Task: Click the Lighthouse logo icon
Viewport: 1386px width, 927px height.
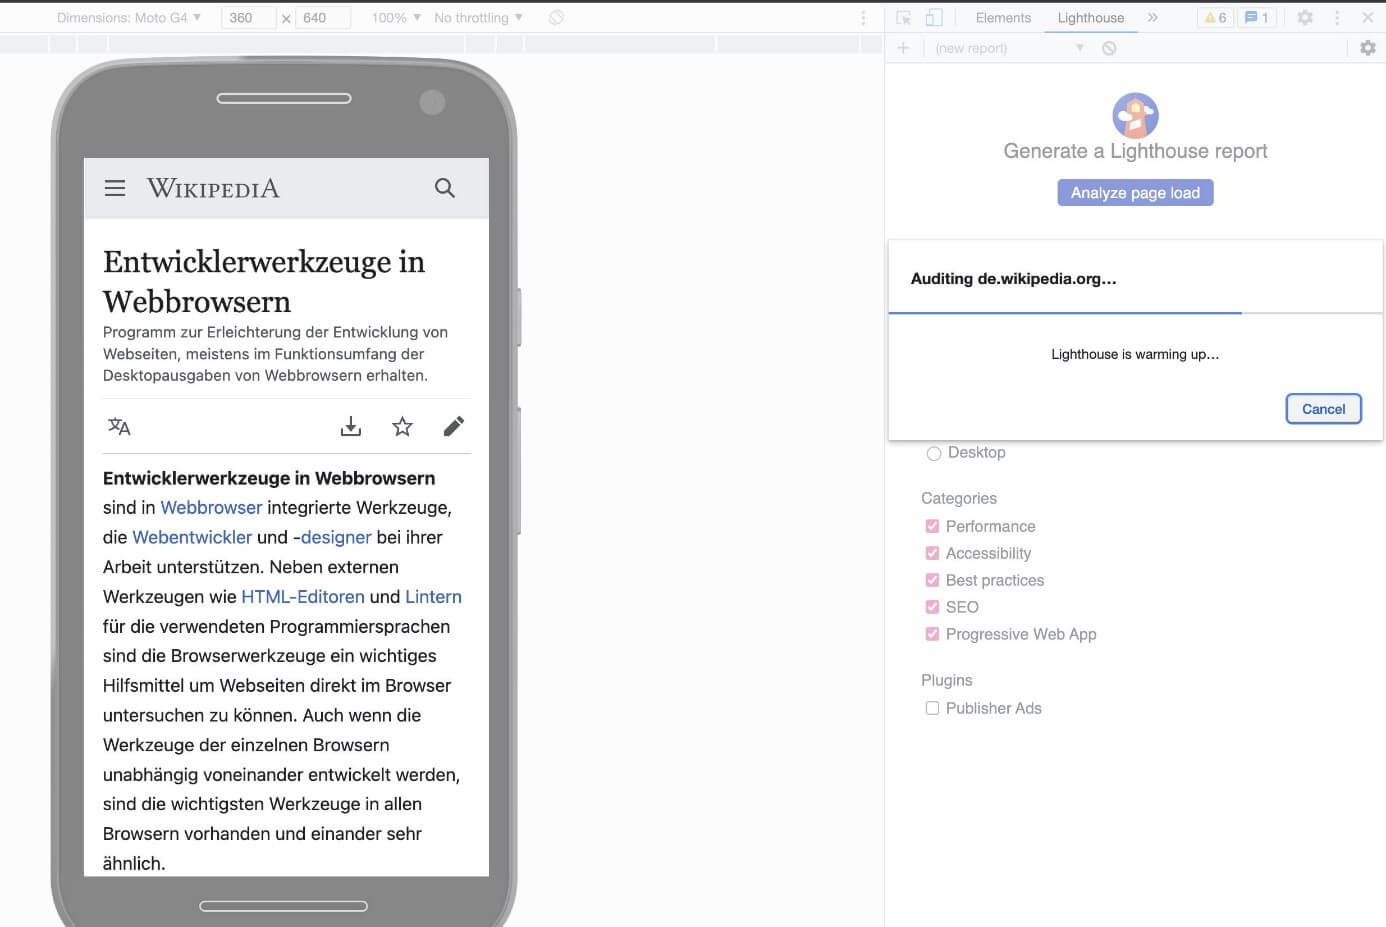Action: coord(1135,115)
